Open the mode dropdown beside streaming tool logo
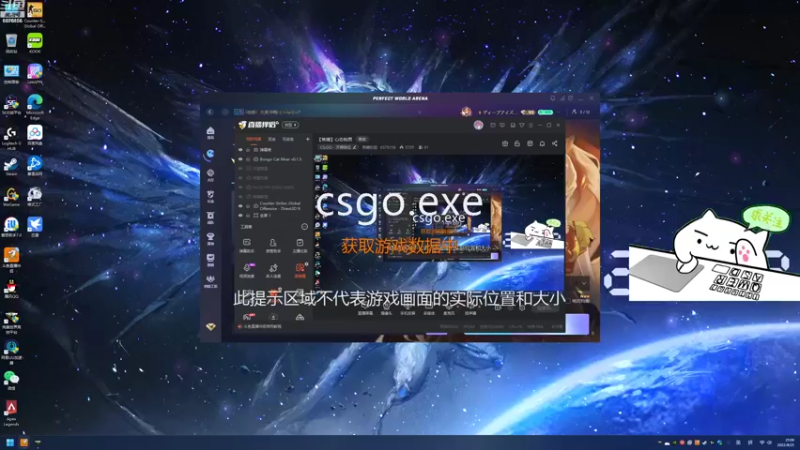The width and height of the screenshot is (800, 450). pos(291,125)
